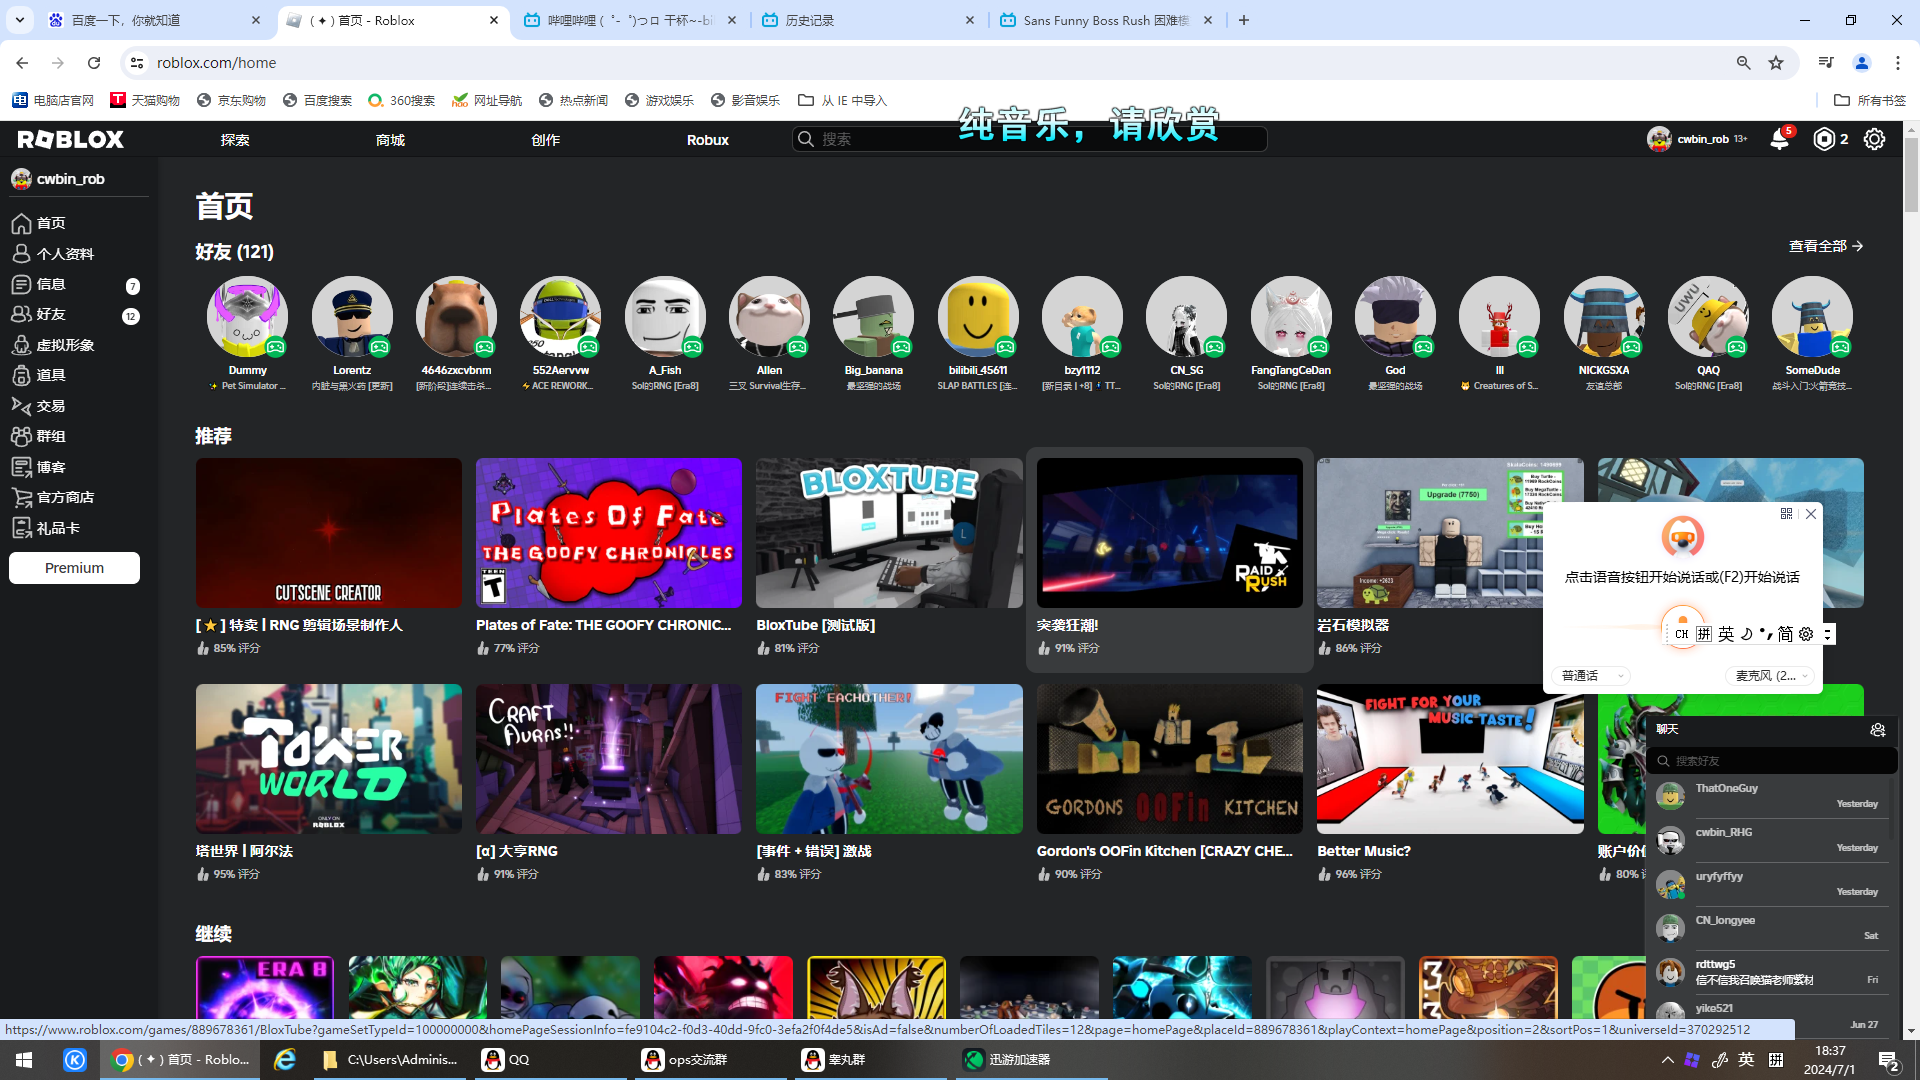
Task: Toggle half/full-width moon icon in IME bar
Action: point(1746,634)
